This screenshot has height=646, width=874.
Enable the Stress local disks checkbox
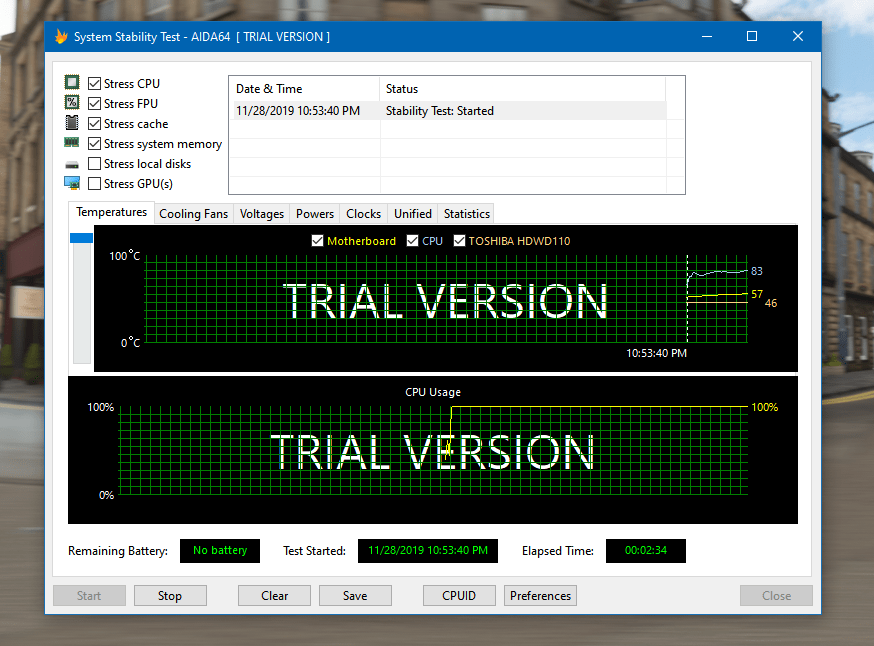(95, 164)
